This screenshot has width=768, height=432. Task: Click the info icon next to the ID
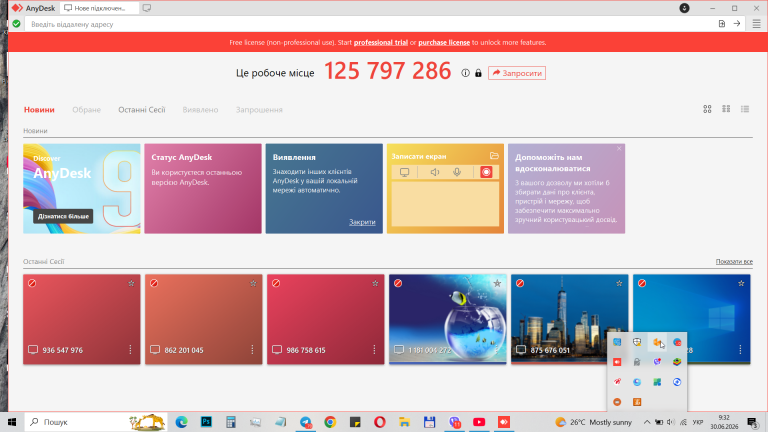[465, 73]
